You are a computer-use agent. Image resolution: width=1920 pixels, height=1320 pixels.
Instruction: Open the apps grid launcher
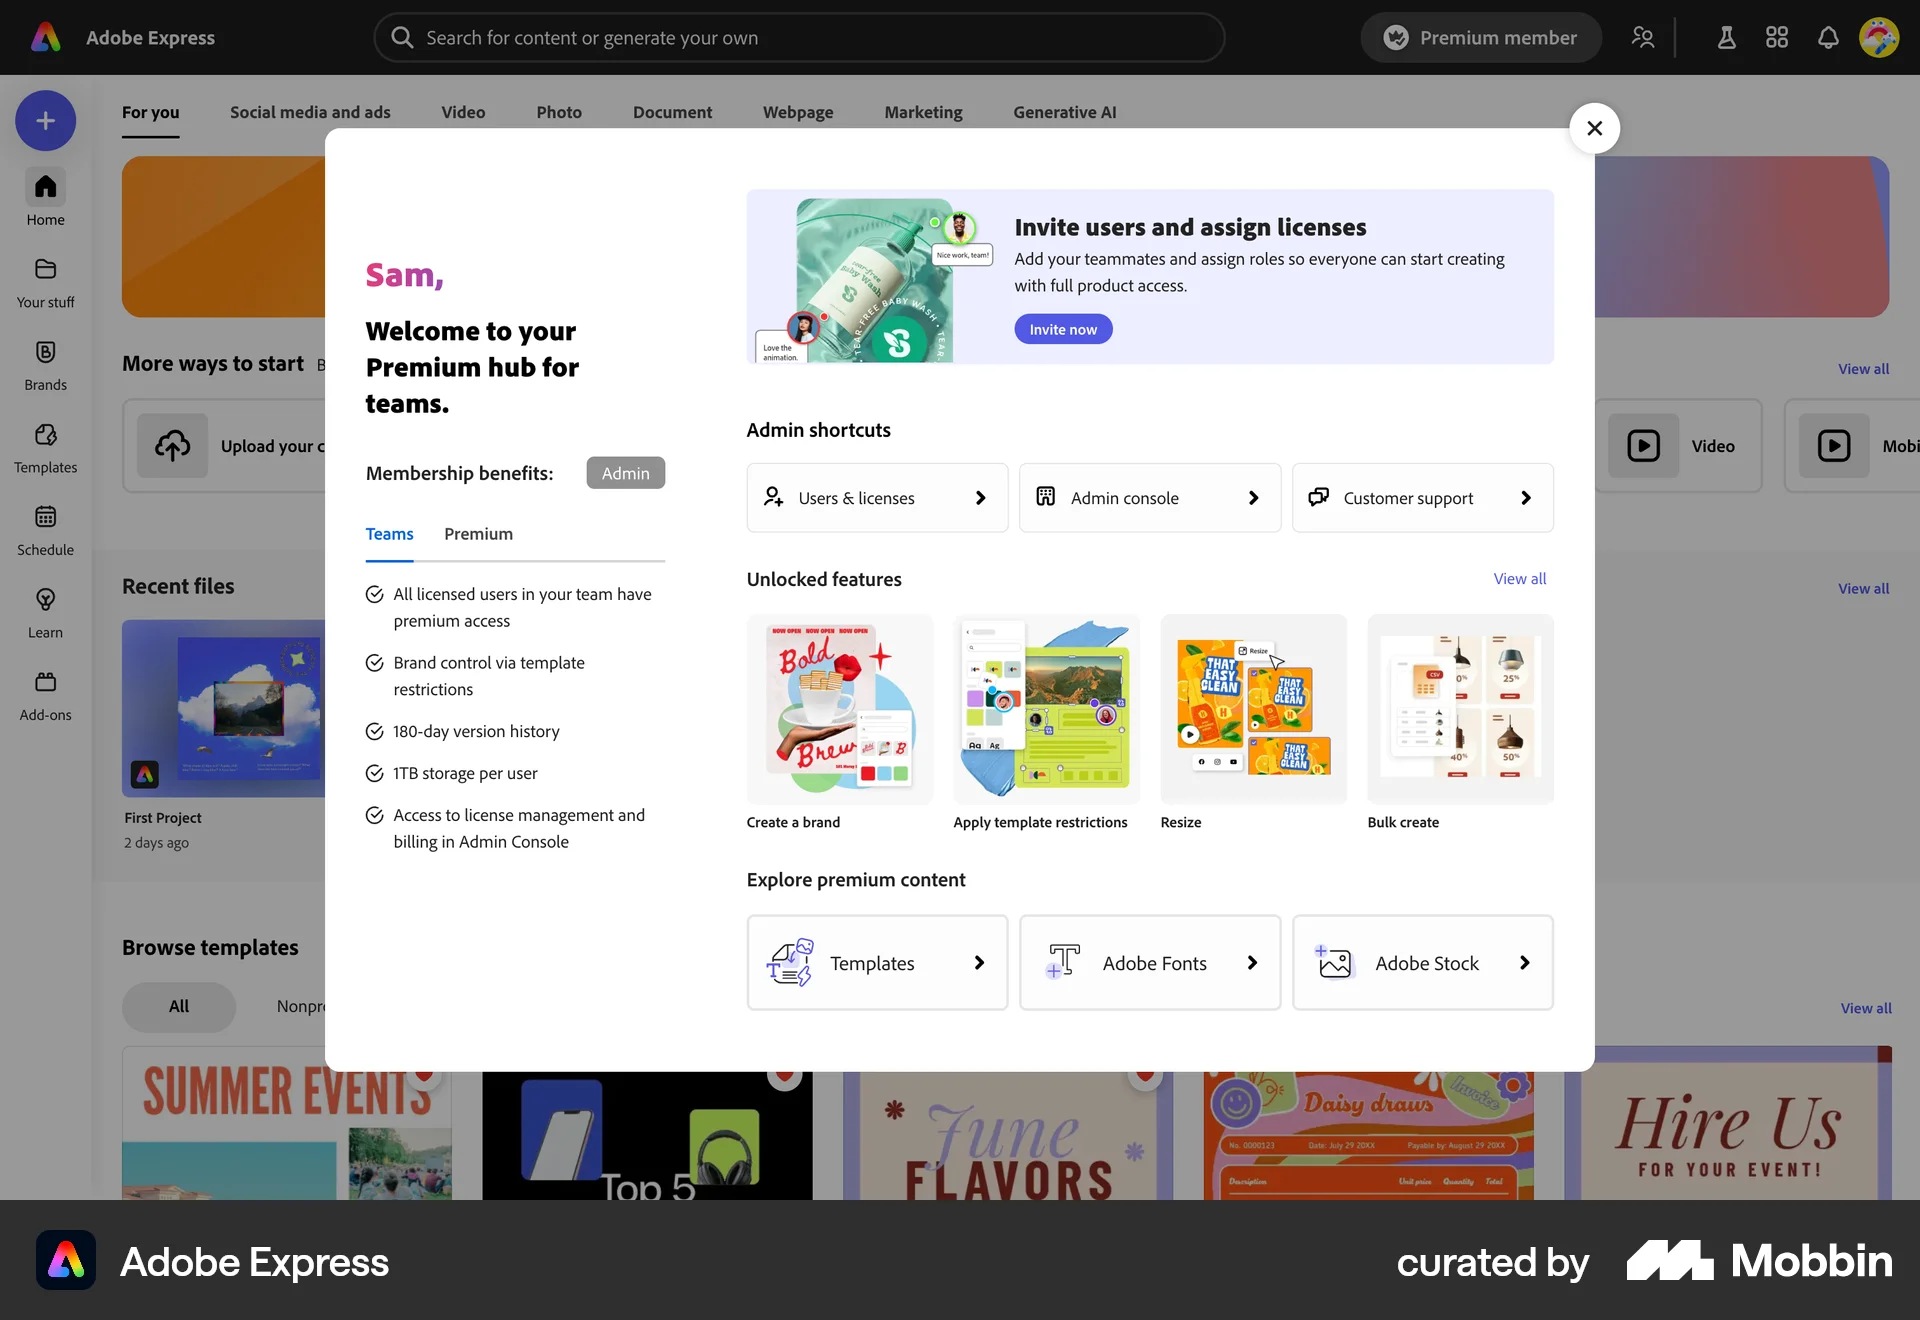(1777, 37)
